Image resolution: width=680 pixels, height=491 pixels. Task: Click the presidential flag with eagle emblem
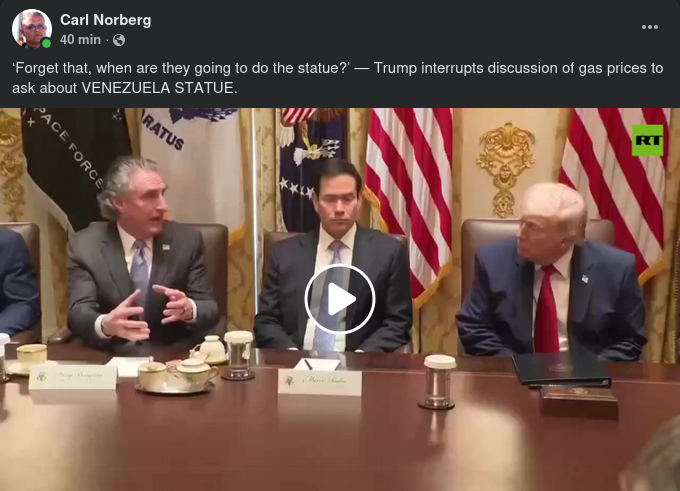(310, 169)
